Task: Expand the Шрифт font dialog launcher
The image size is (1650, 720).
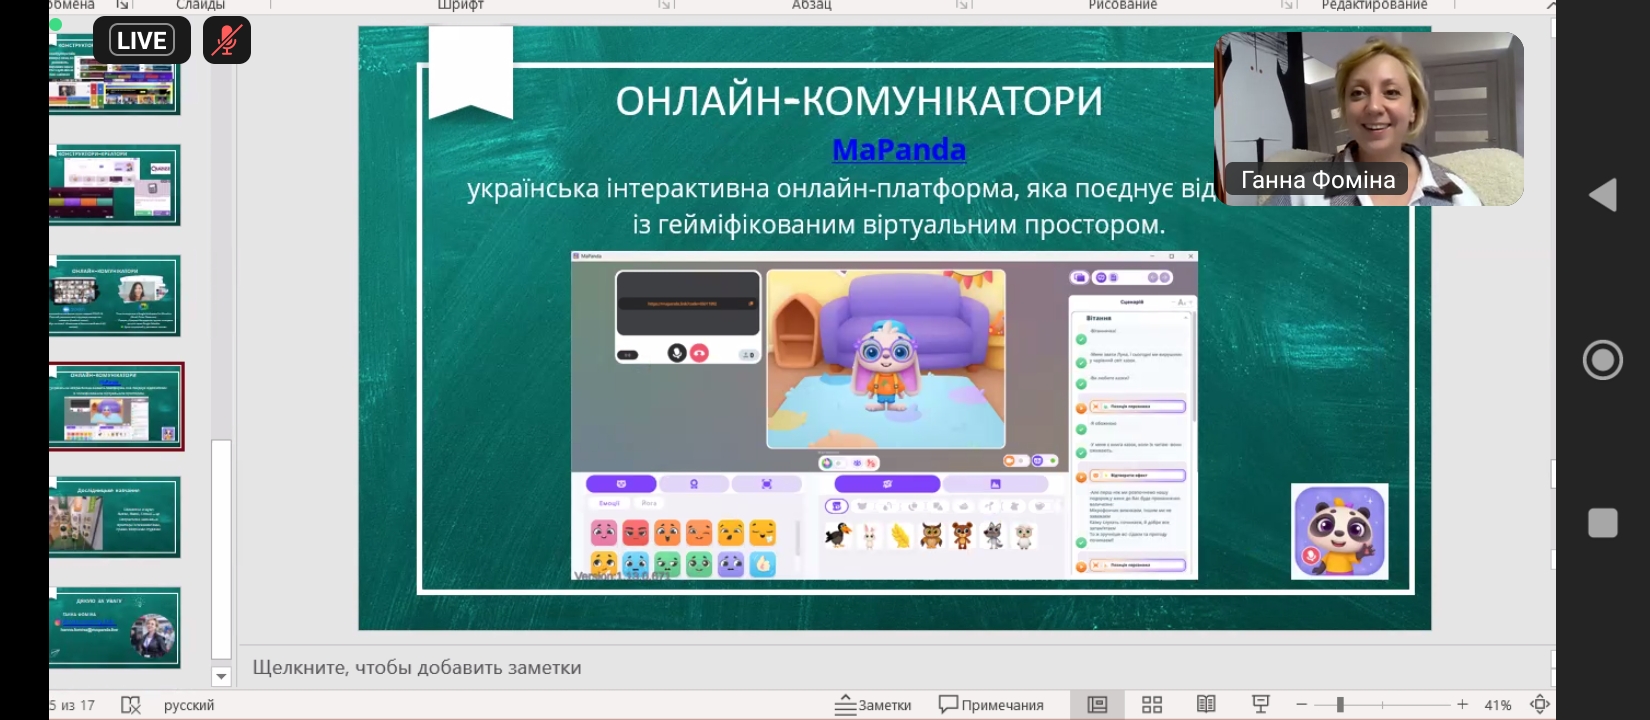Action: (x=665, y=5)
